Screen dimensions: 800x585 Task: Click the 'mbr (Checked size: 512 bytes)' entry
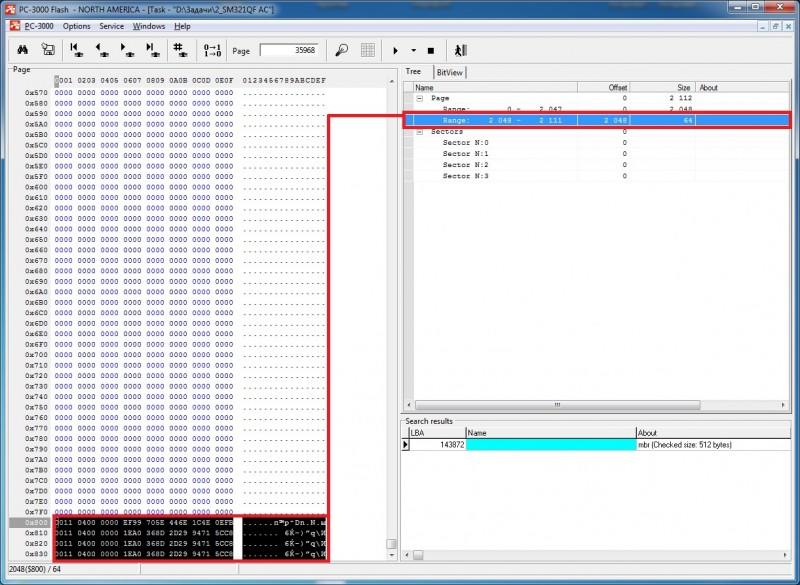click(x=685, y=445)
